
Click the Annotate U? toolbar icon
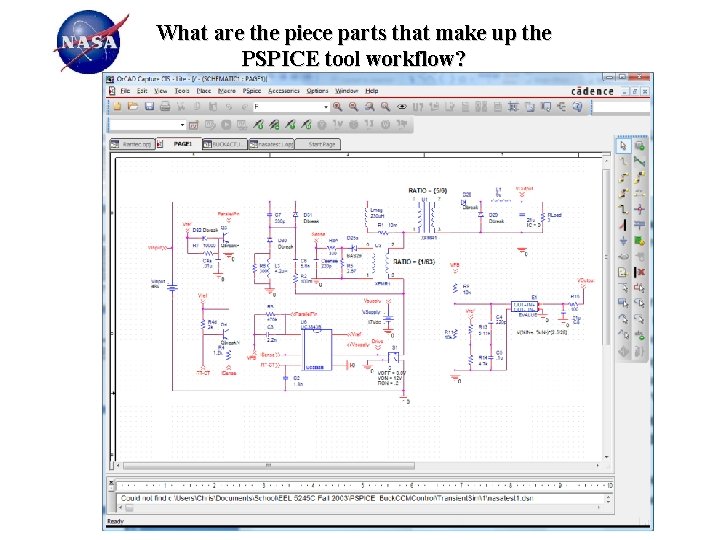(418, 107)
